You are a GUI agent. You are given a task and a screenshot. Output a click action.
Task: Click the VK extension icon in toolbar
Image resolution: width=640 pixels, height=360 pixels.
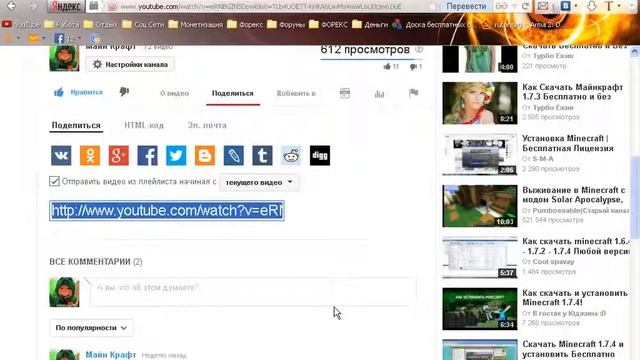tap(566, 6)
